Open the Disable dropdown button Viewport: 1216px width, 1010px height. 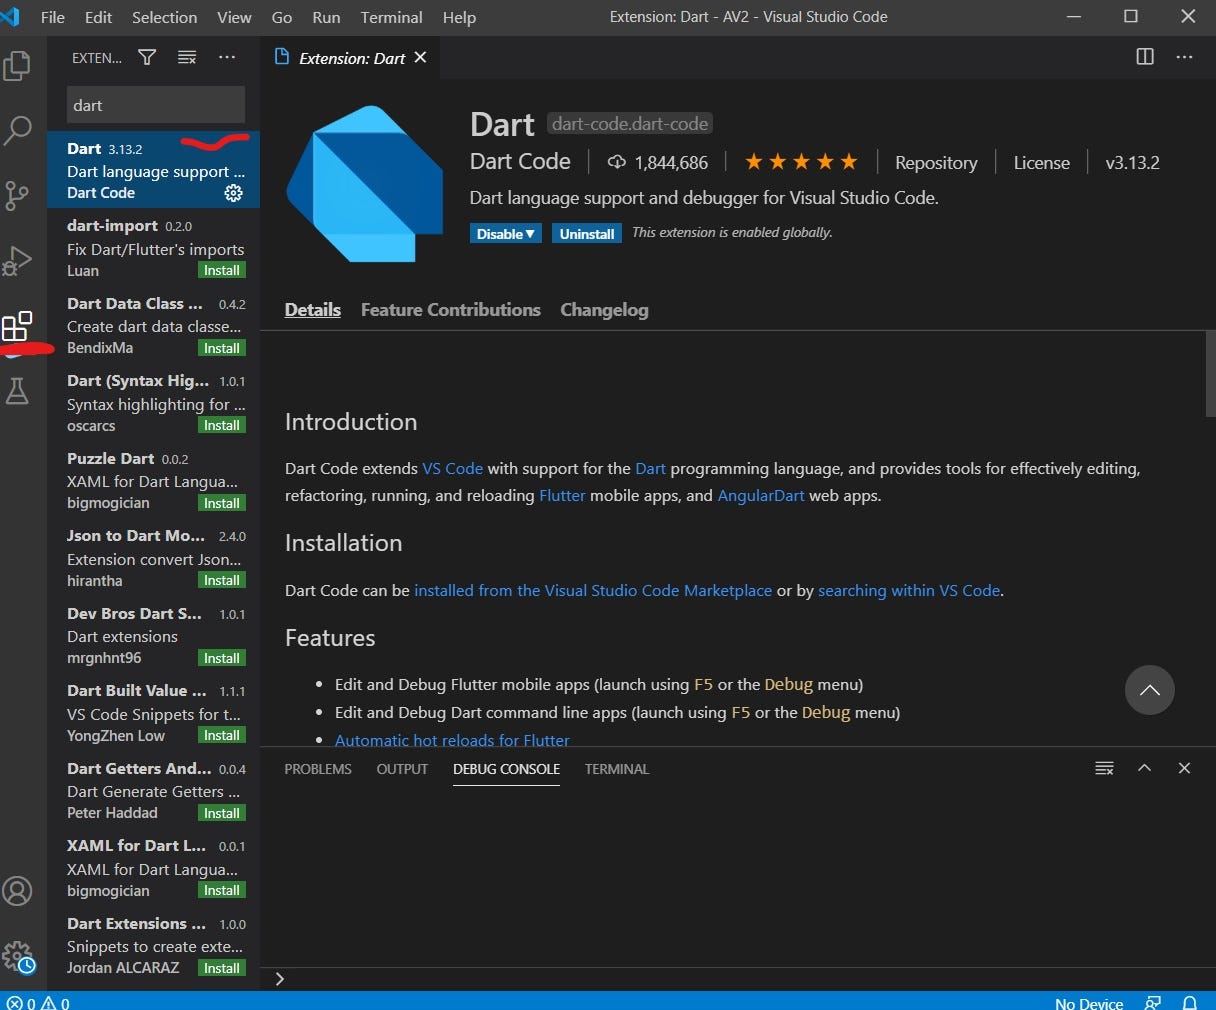pyautogui.click(x=506, y=233)
